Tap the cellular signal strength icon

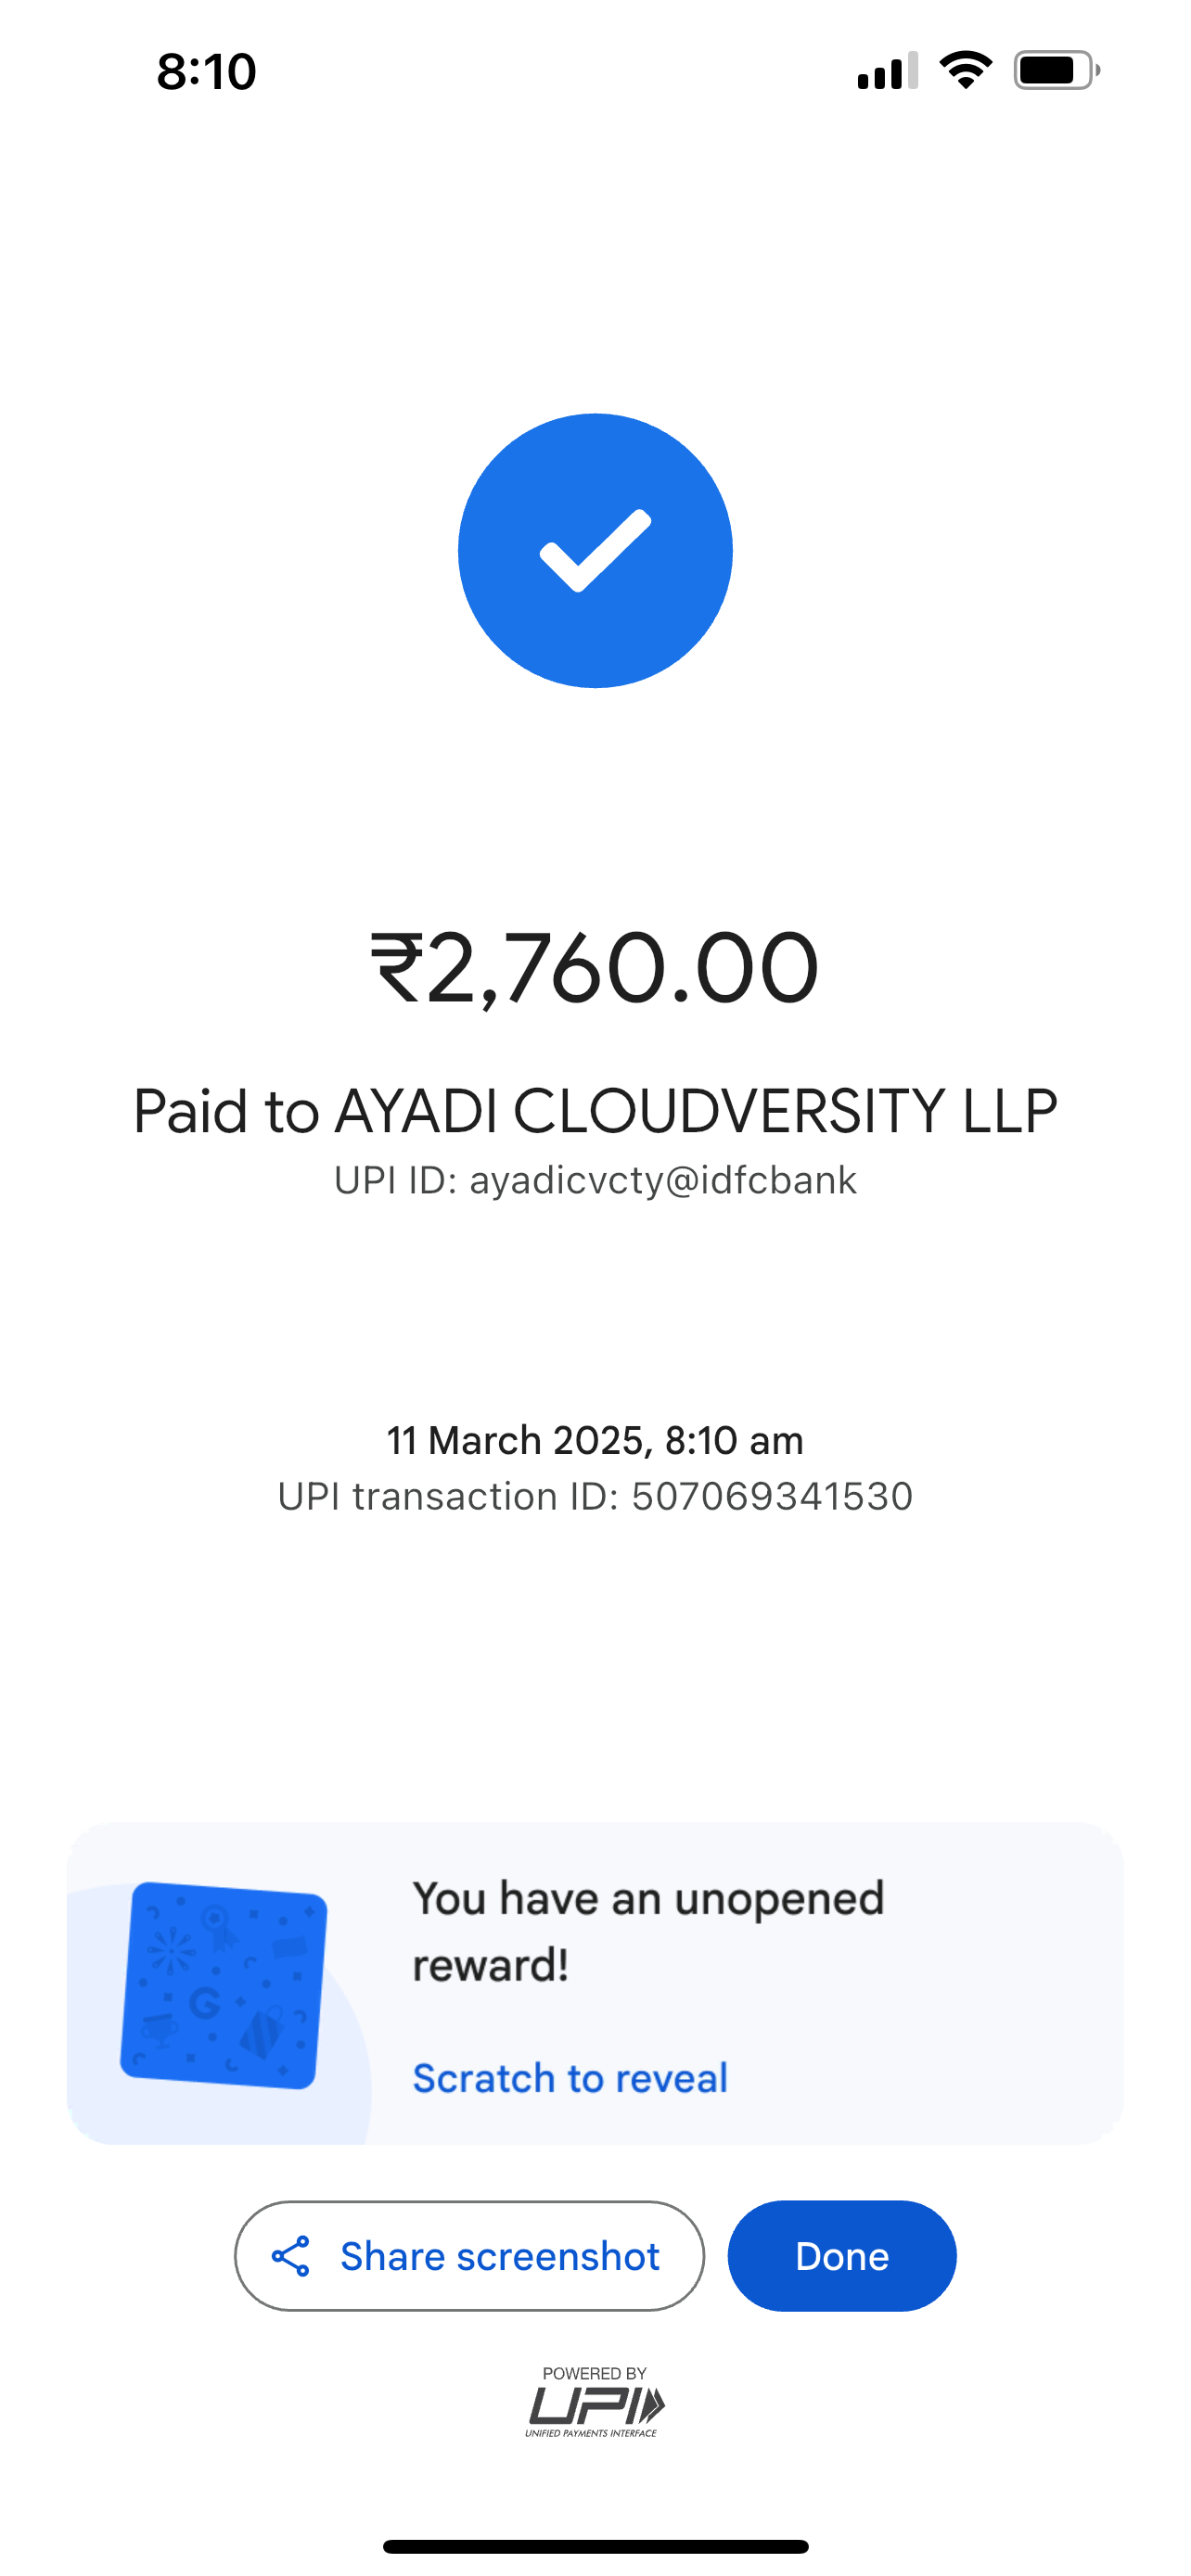tap(887, 71)
